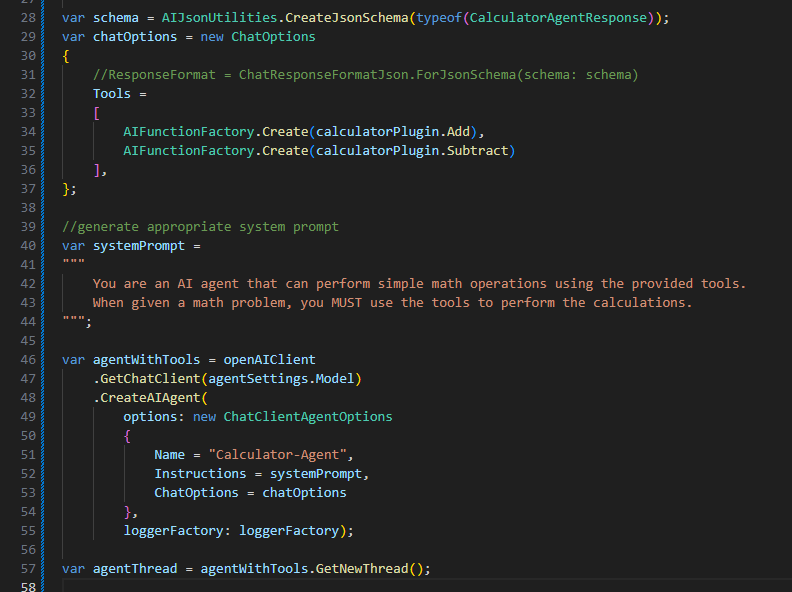Click the 'When given a math problem' line
The image size is (792, 592).
392,303
